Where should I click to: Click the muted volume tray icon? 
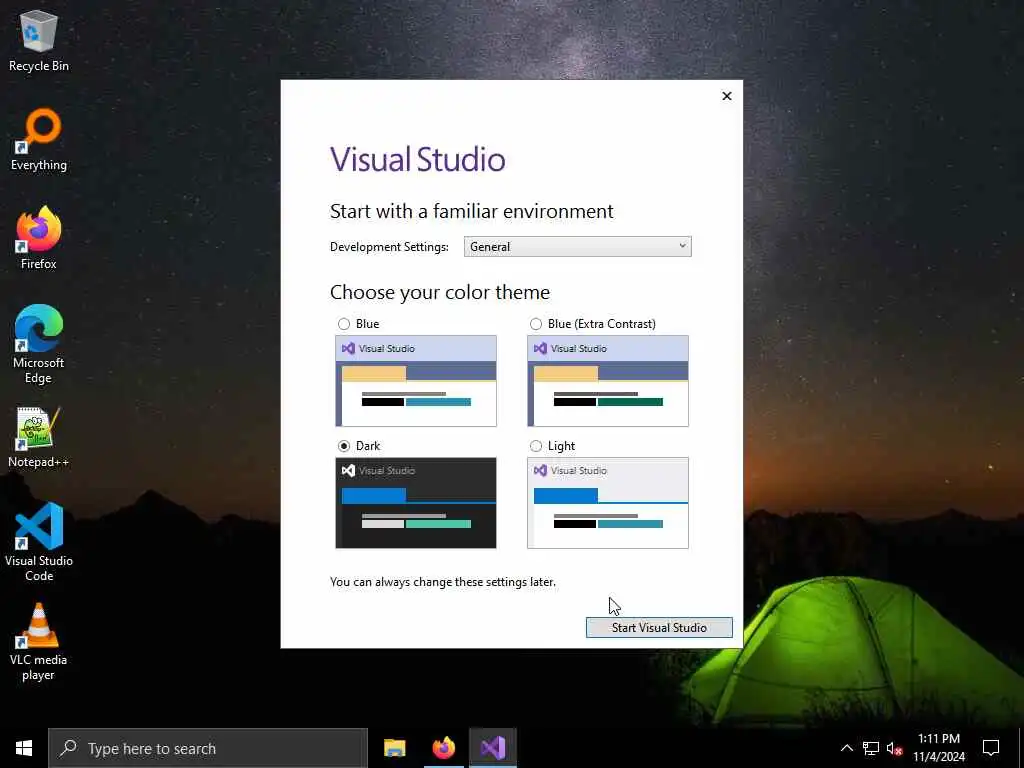coord(894,748)
